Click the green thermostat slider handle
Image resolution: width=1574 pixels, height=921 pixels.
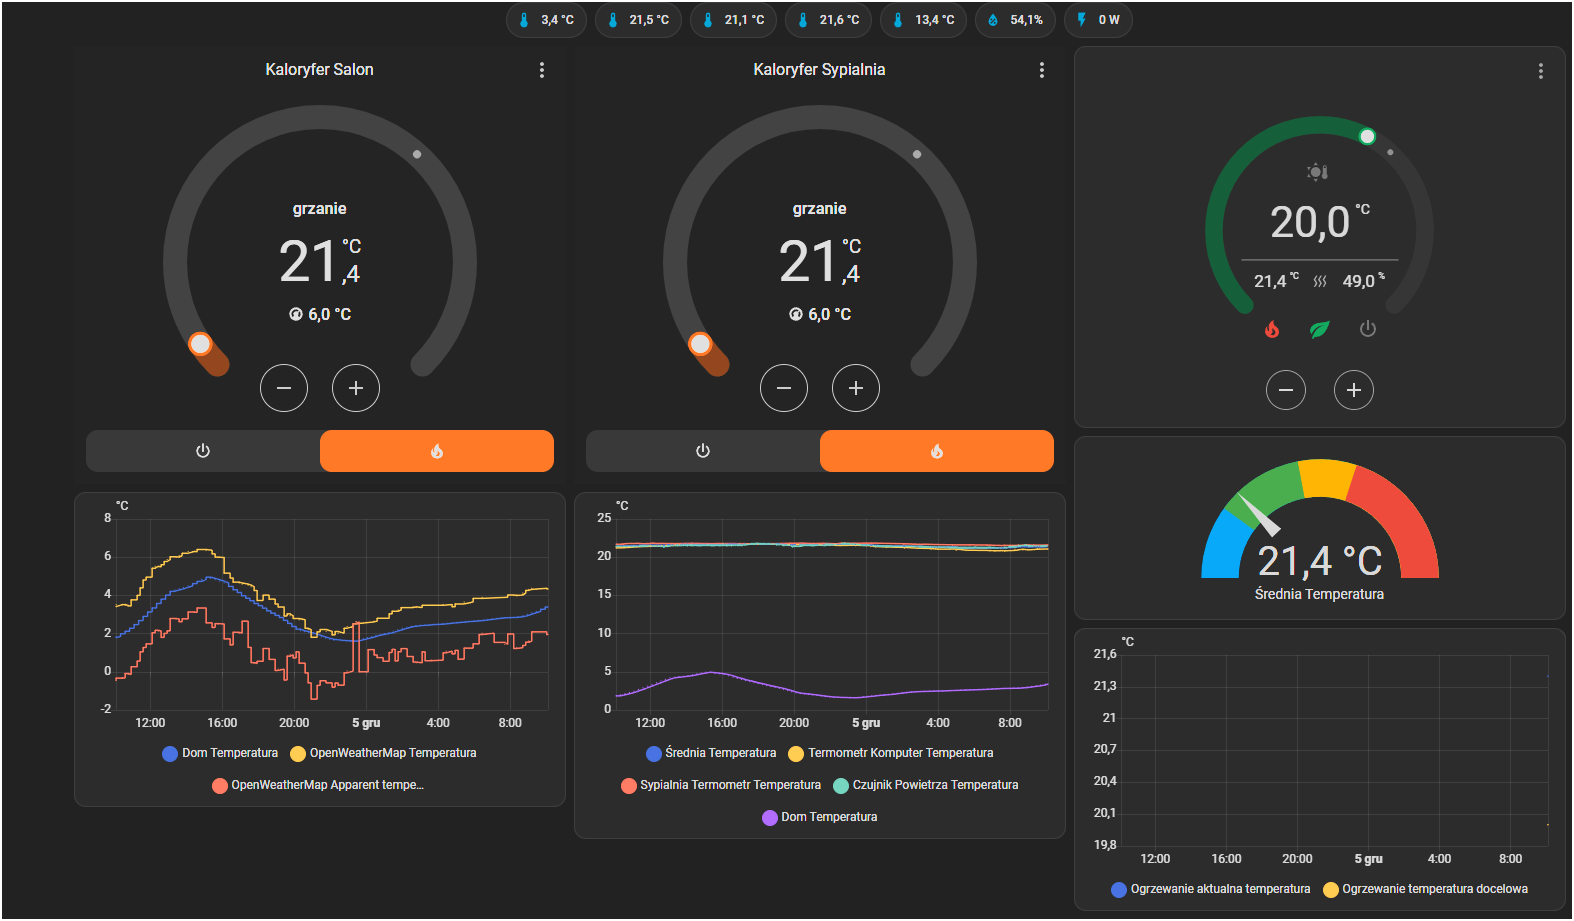coord(1367,136)
